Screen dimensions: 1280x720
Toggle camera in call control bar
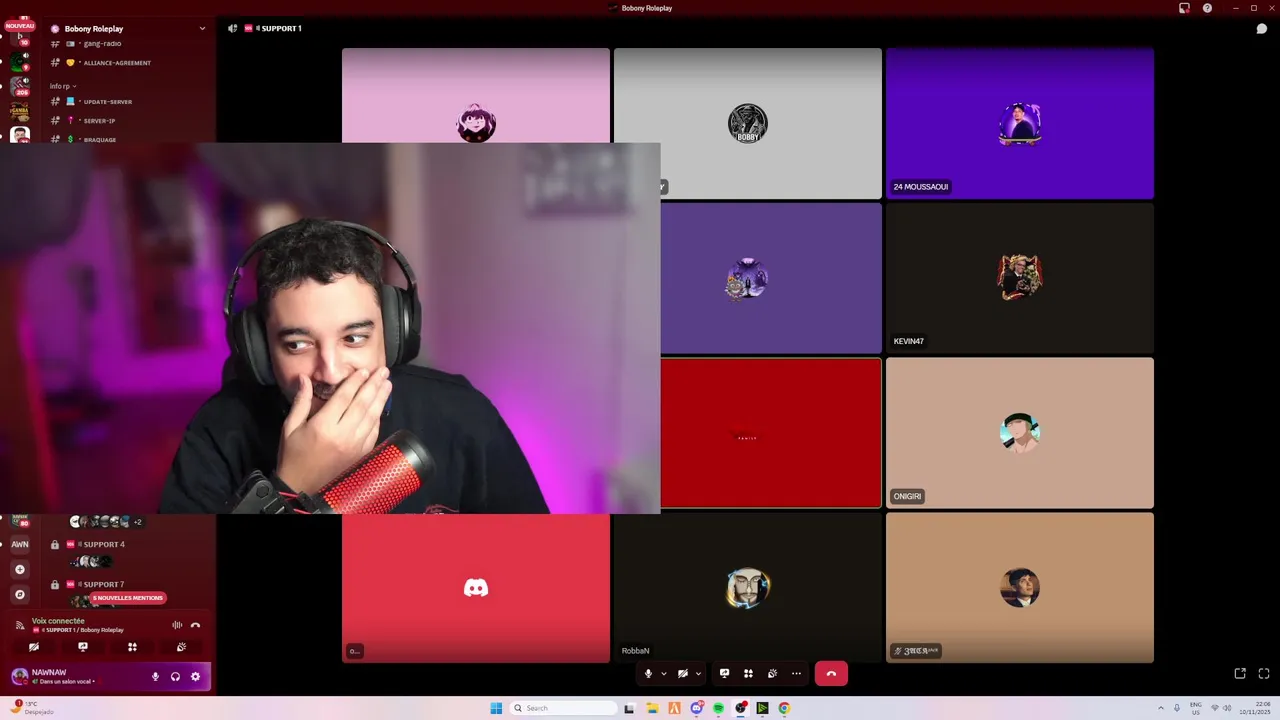(683, 674)
